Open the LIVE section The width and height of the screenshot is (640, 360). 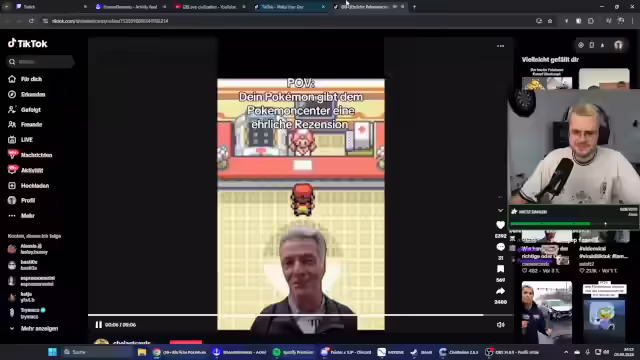(x=20, y=140)
